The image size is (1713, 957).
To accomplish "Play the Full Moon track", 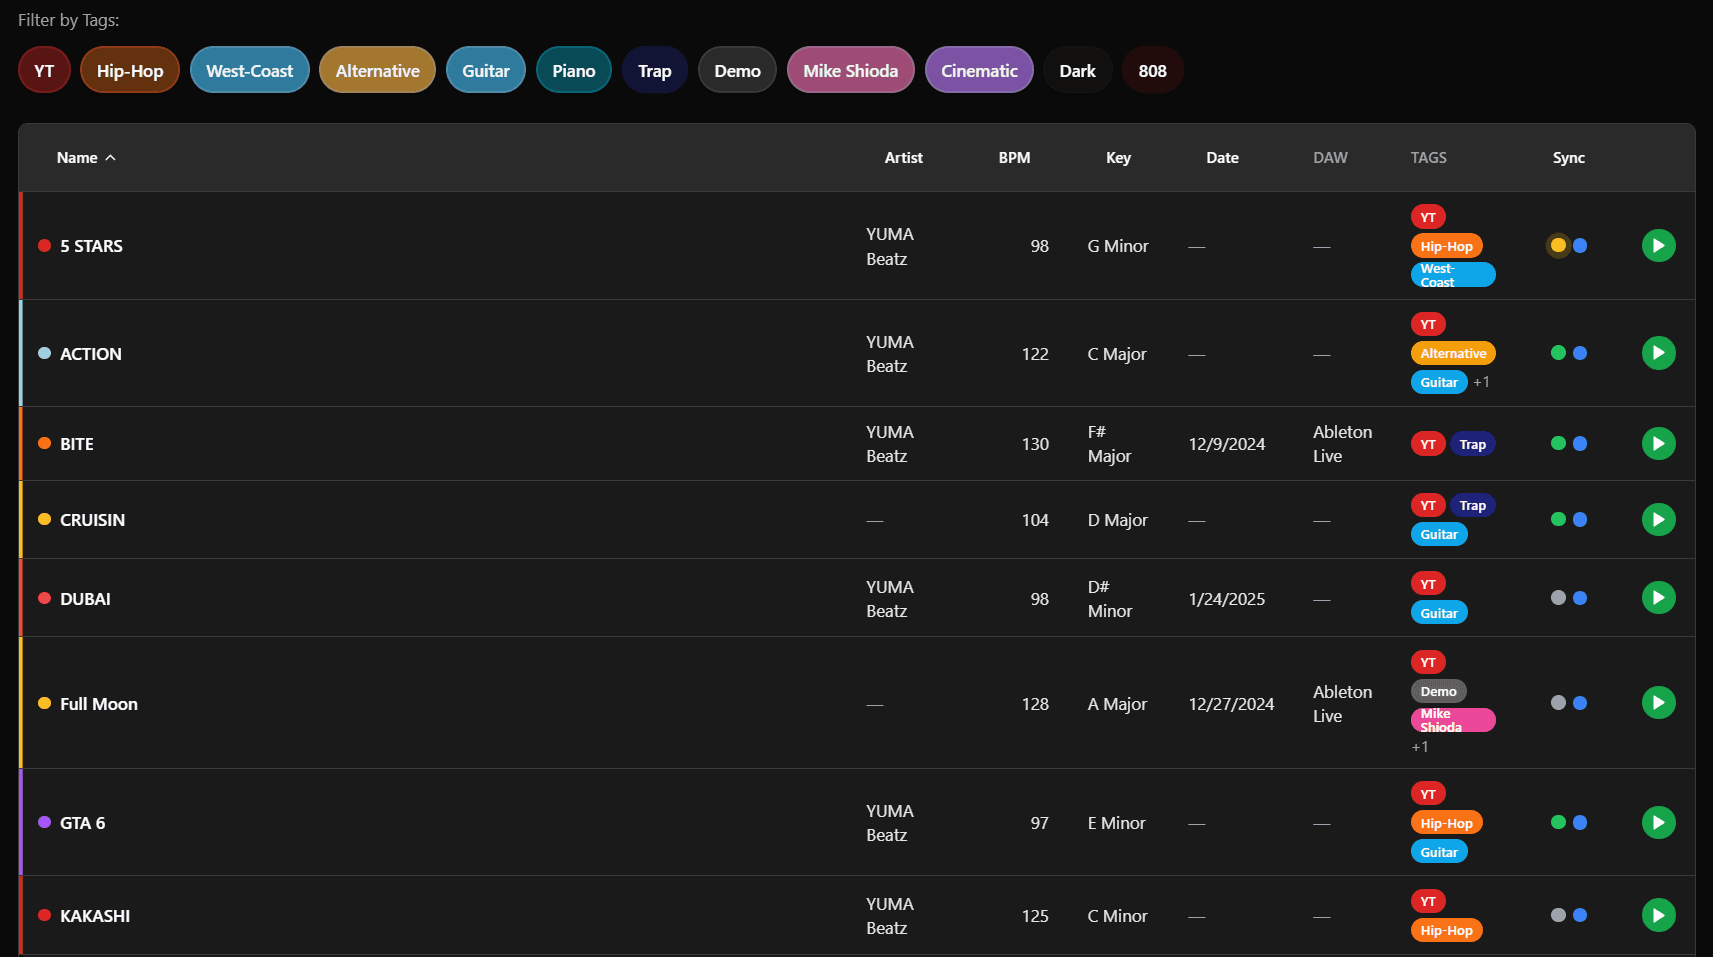I will (1658, 703).
